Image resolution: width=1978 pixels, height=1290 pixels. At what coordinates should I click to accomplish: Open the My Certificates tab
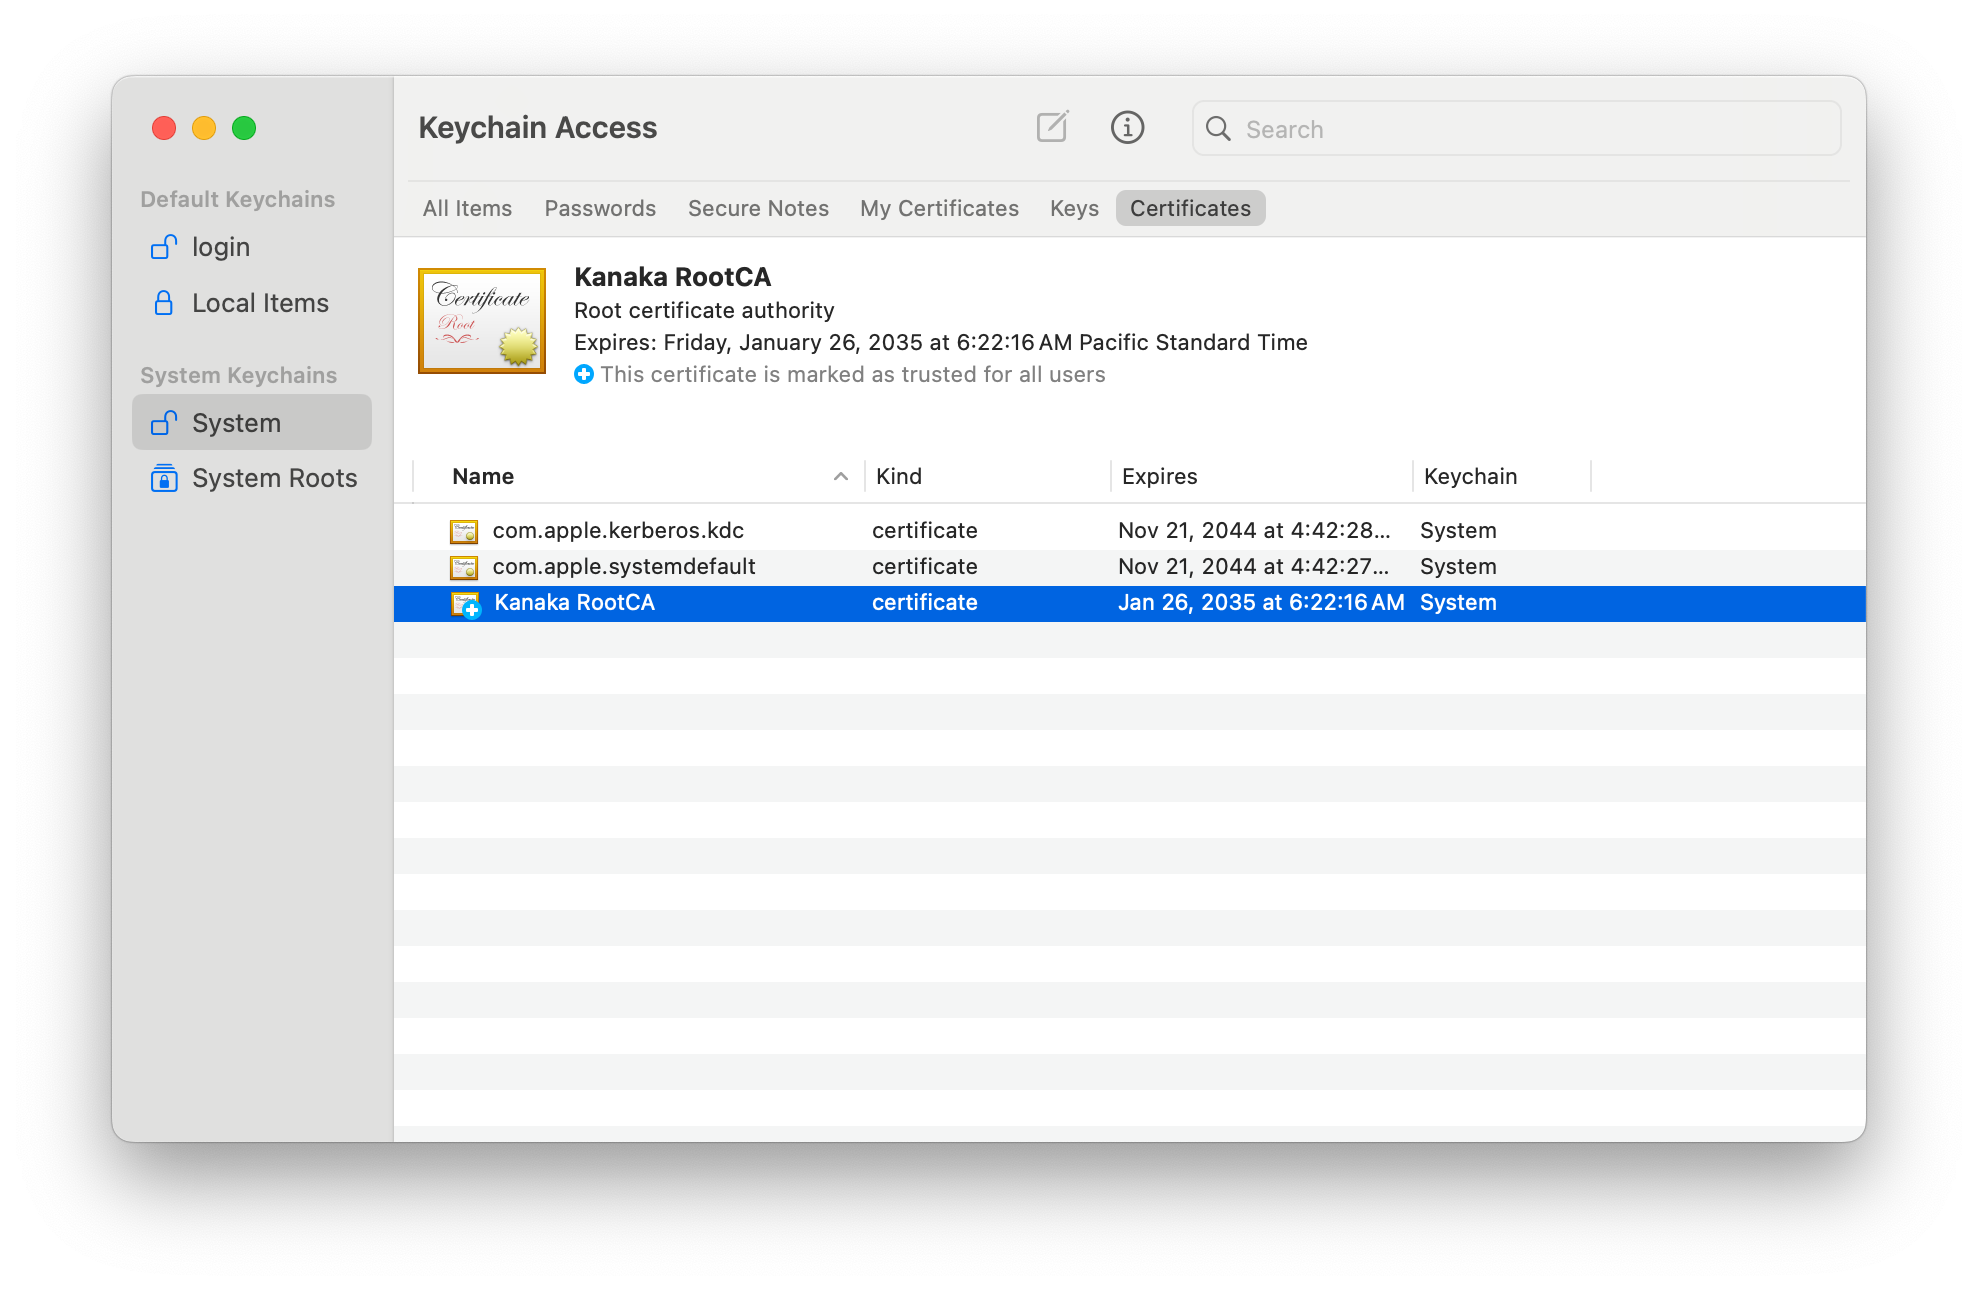939,208
